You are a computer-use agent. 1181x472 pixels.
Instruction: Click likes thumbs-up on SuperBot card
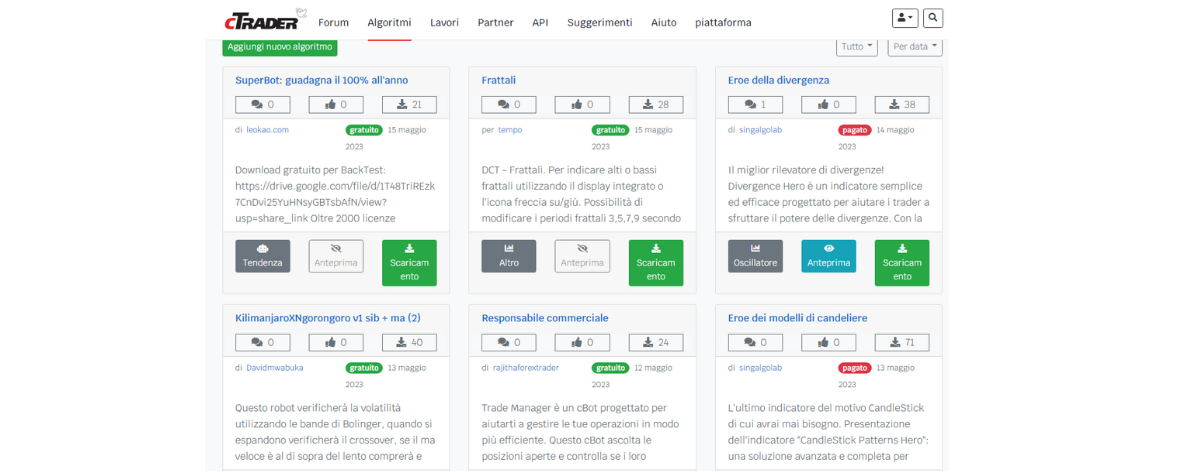tap(336, 105)
